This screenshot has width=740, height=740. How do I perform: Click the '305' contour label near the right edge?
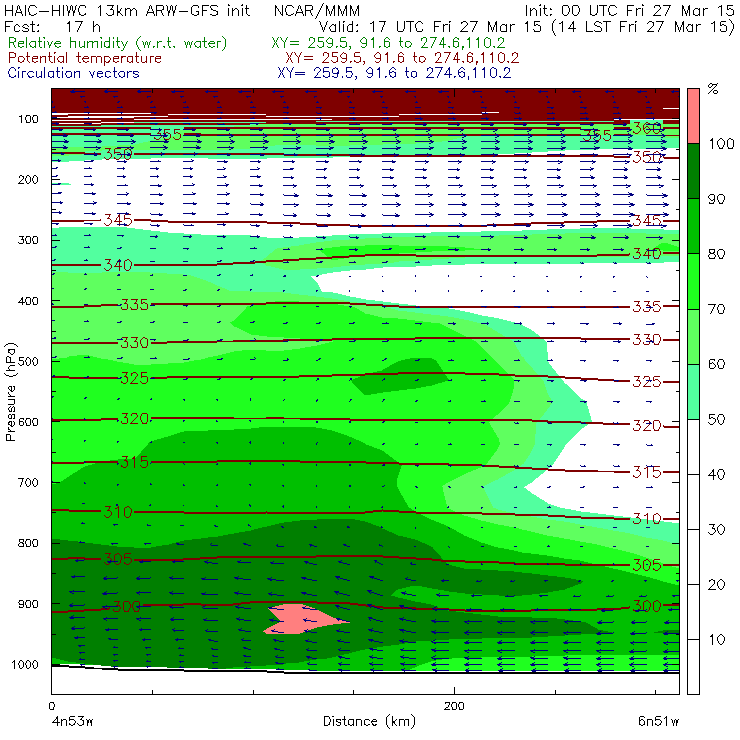[x=647, y=565]
